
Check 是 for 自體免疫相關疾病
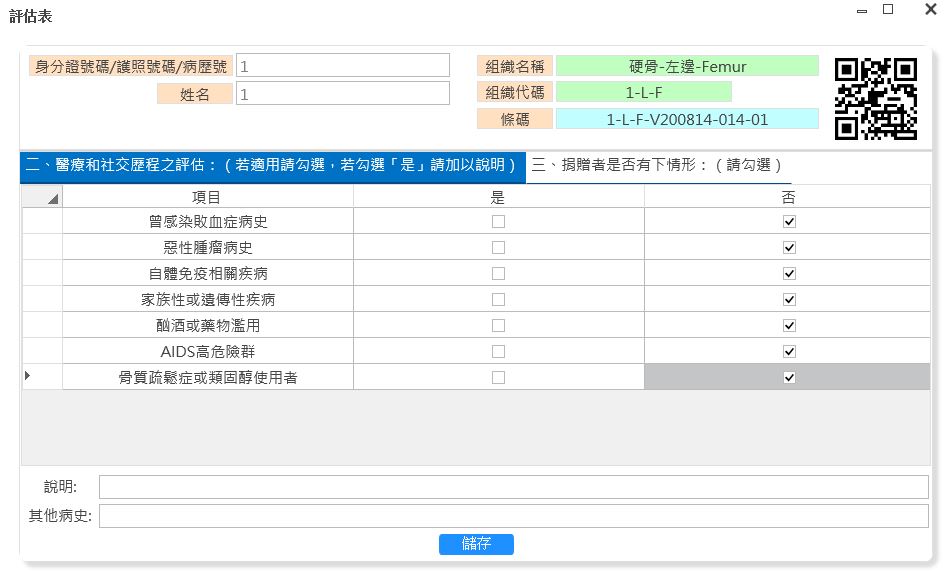tap(498, 274)
